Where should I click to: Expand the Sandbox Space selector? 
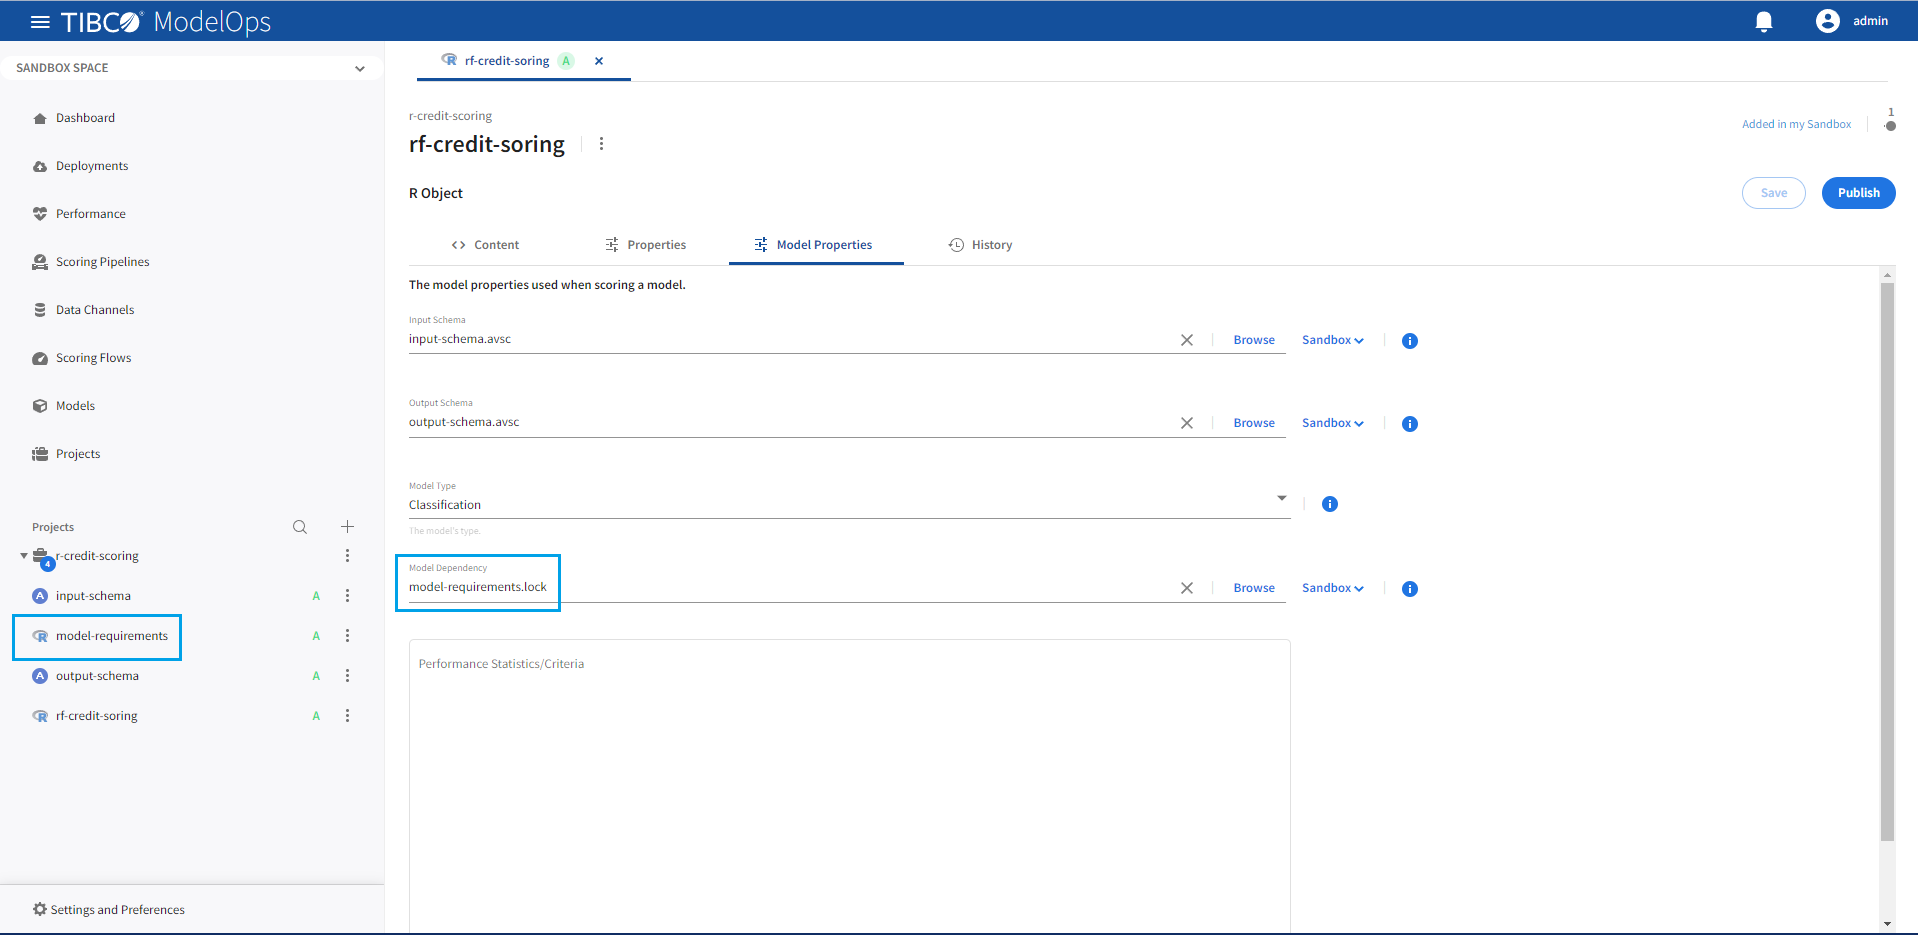pyautogui.click(x=359, y=68)
